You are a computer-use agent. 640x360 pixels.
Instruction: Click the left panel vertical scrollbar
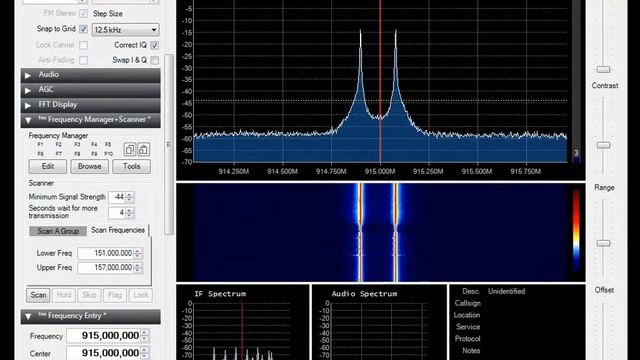[x=169, y=145]
